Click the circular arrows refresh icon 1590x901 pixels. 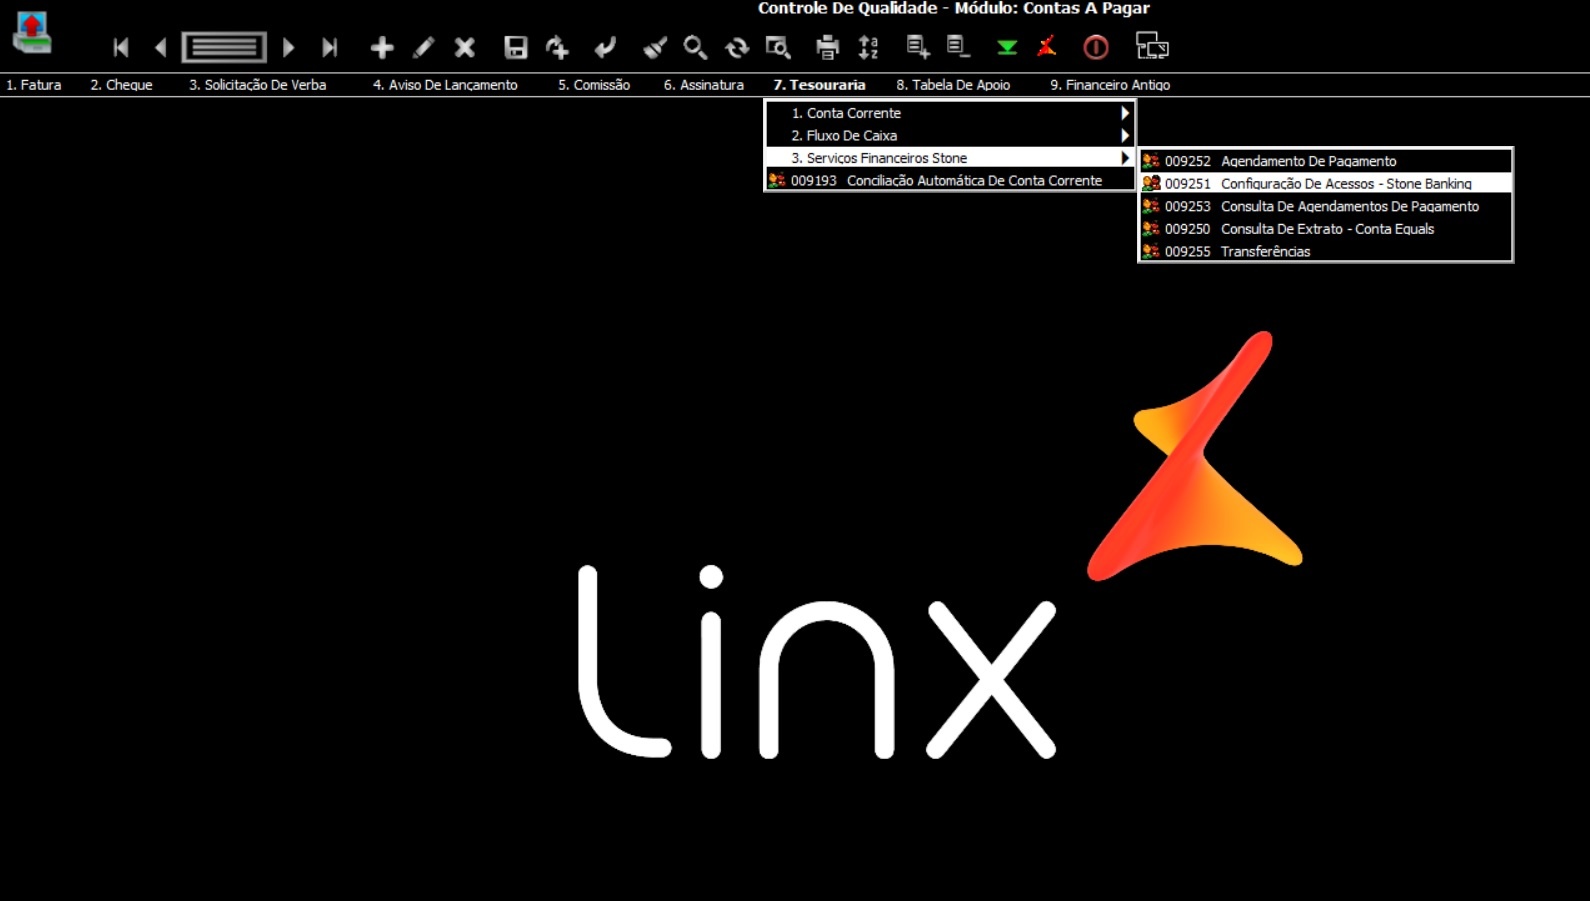click(737, 47)
